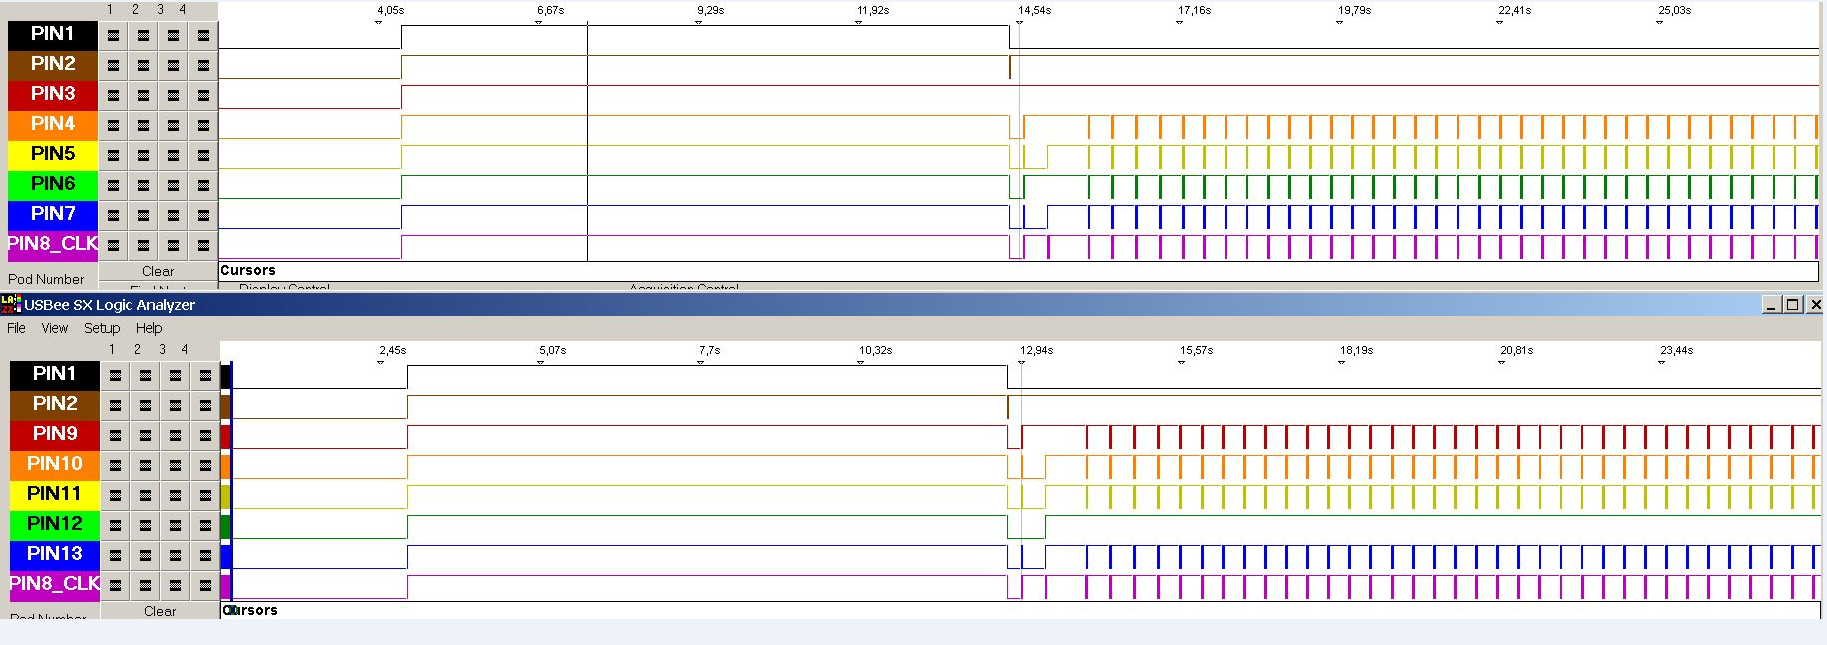Toggle PIN1 column 2 trigger in lower window
This screenshot has width=1827, height=645.
pyautogui.click(x=145, y=375)
